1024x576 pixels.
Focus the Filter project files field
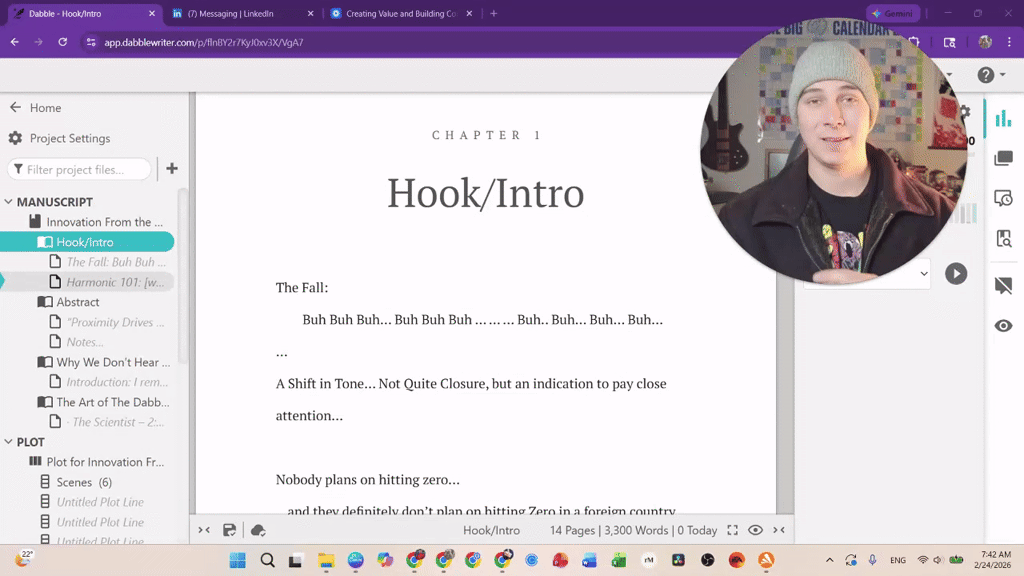[80, 169]
